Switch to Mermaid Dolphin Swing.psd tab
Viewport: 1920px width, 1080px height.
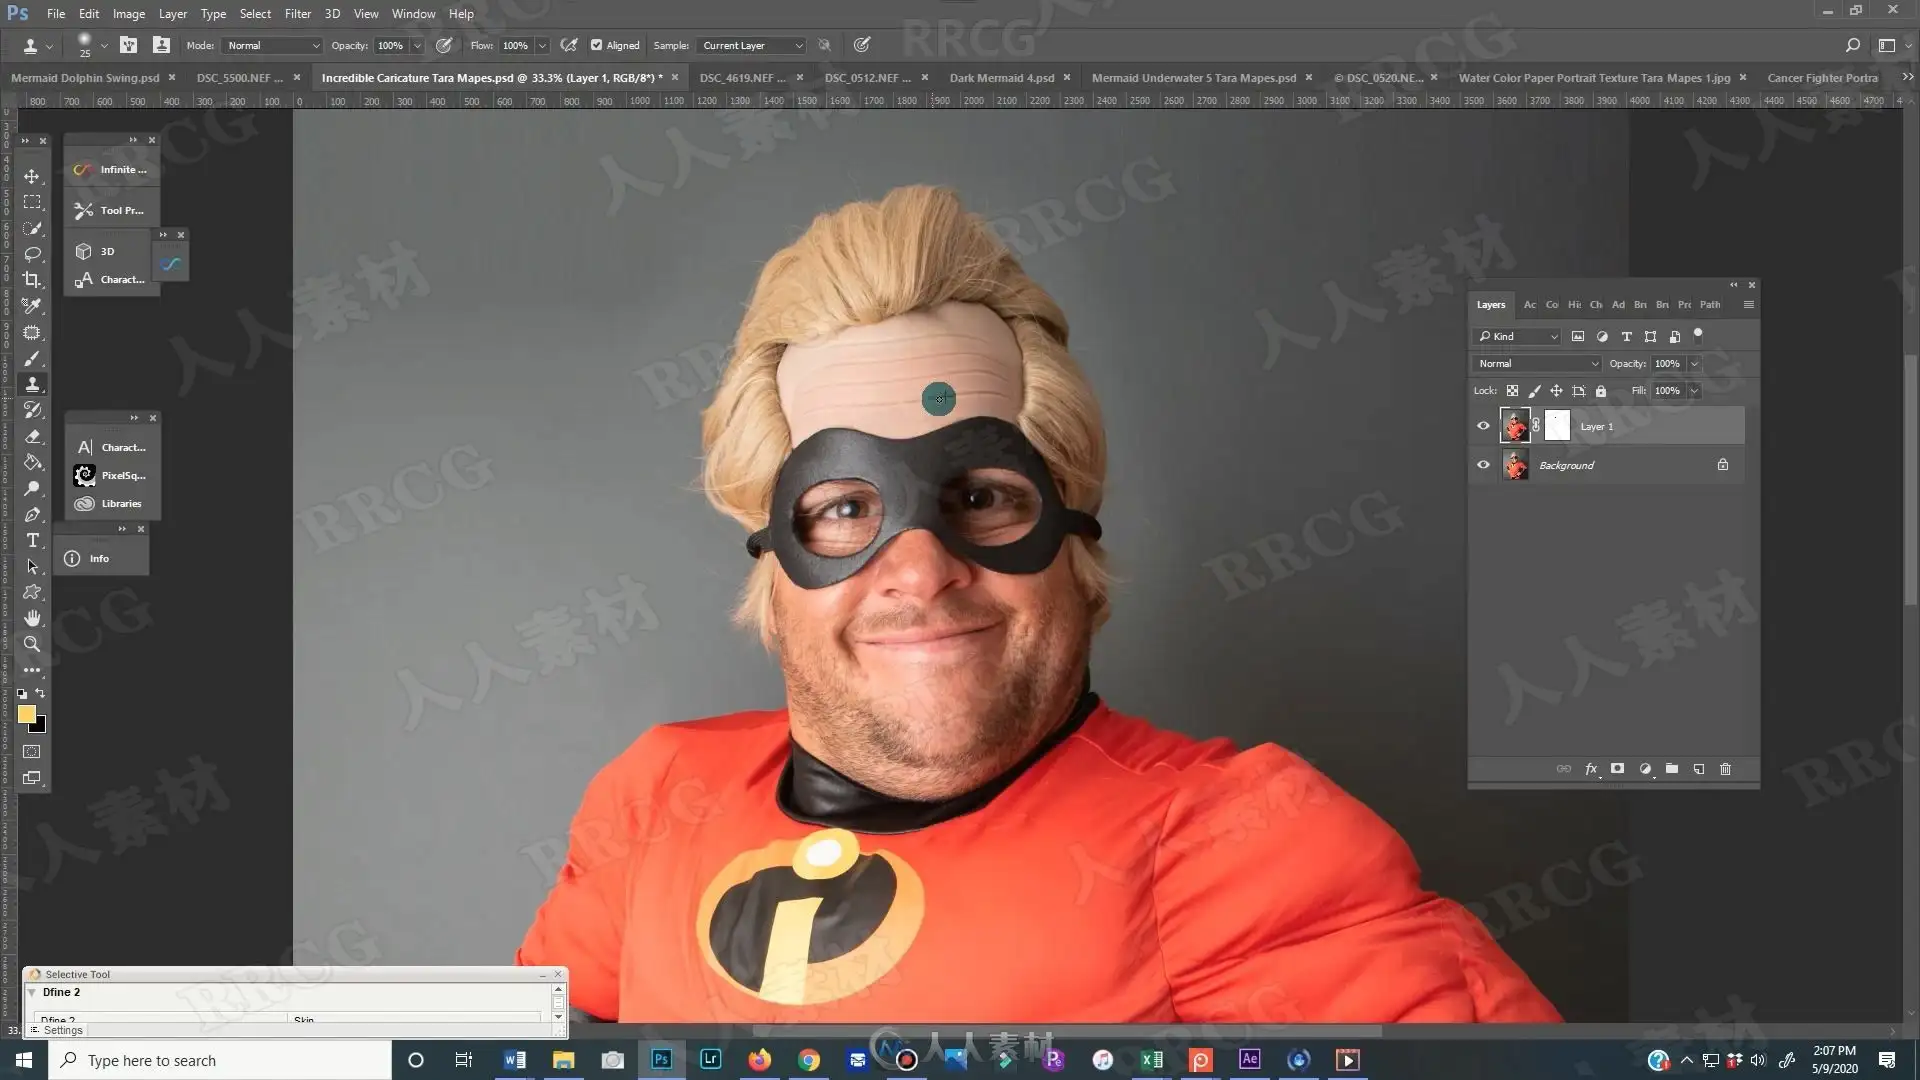[x=85, y=78]
